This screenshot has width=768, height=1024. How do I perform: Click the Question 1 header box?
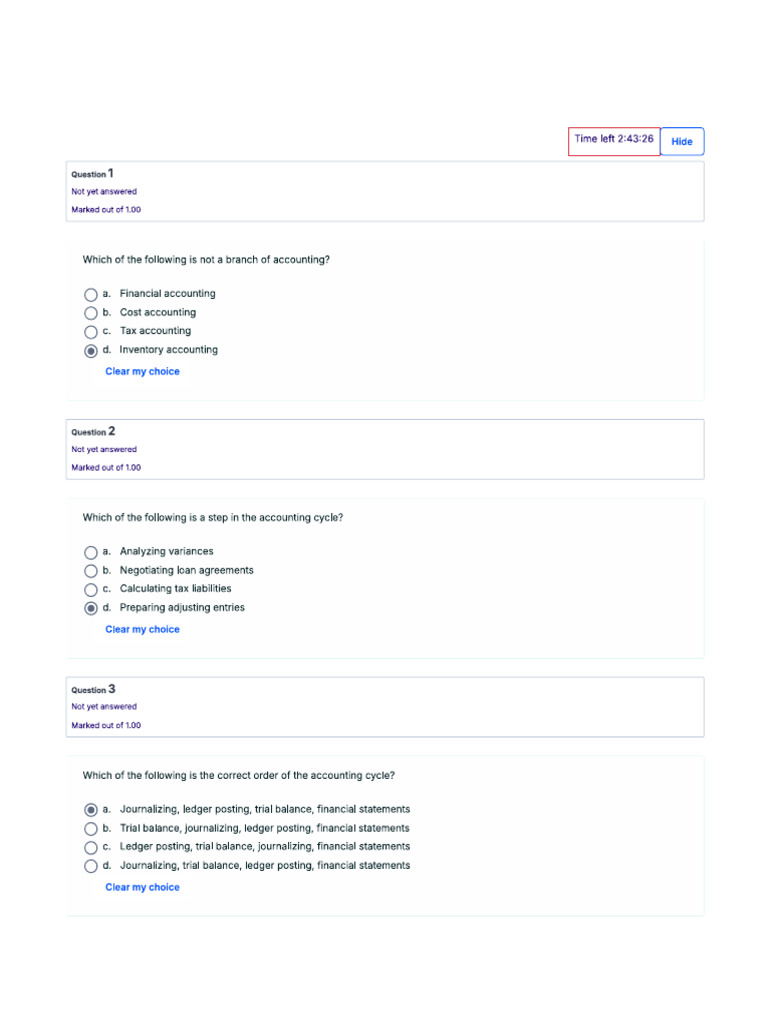click(385, 191)
